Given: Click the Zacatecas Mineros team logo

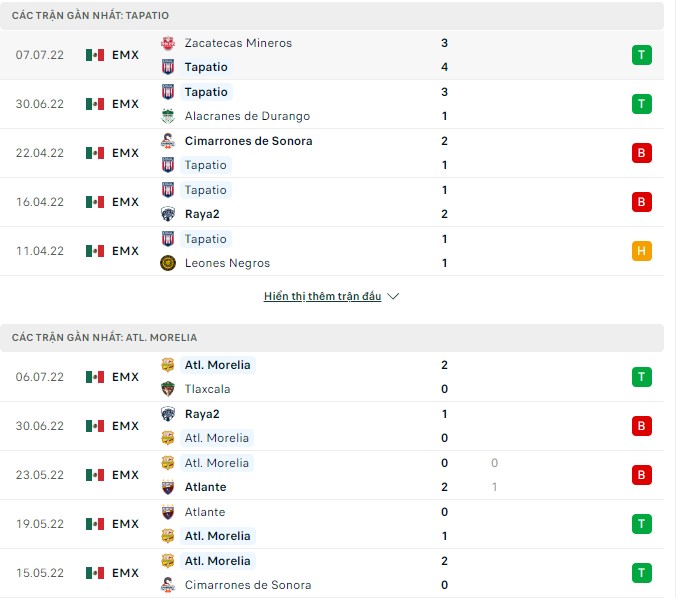Looking at the screenshot, I should click(168, 43).
